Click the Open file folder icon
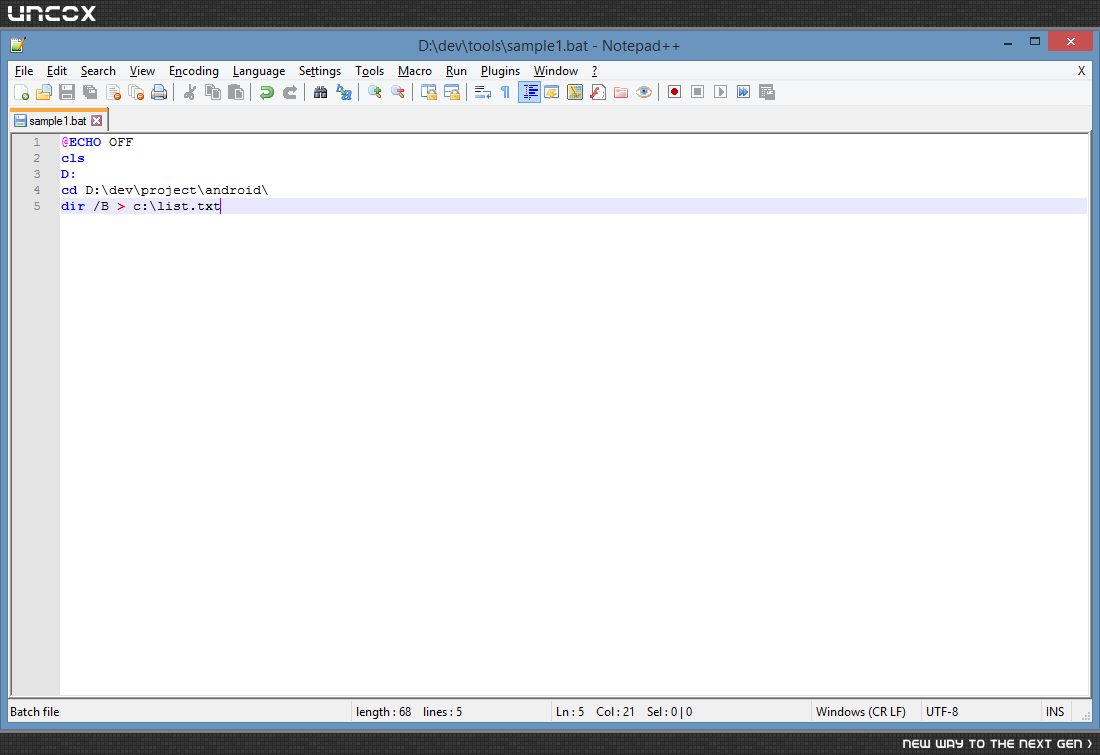The image size is (1100, 755). coord(43,92)
